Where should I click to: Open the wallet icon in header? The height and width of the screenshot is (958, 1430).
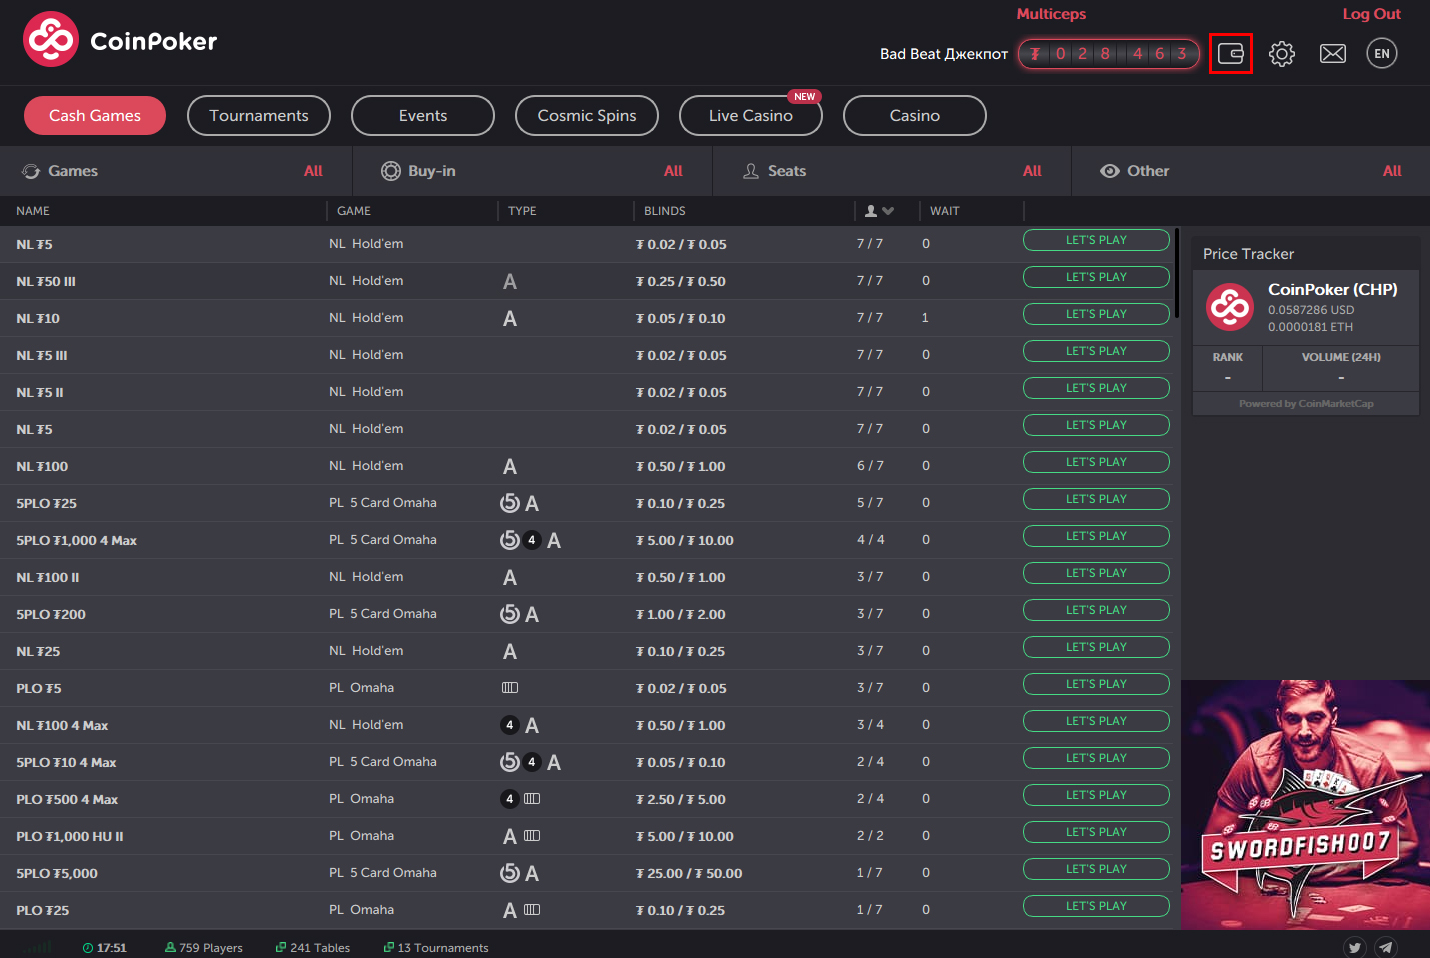click(1230, 54)
